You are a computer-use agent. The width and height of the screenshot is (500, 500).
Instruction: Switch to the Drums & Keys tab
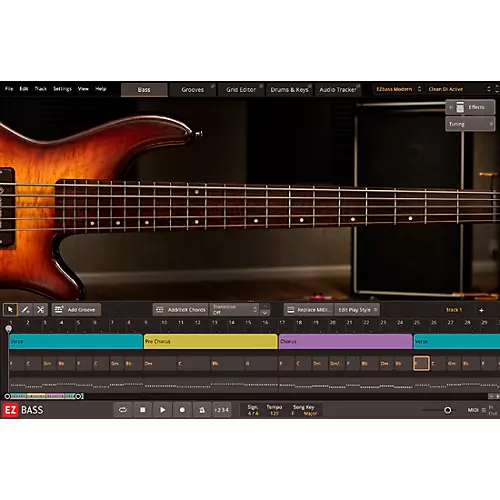(289, 90)
